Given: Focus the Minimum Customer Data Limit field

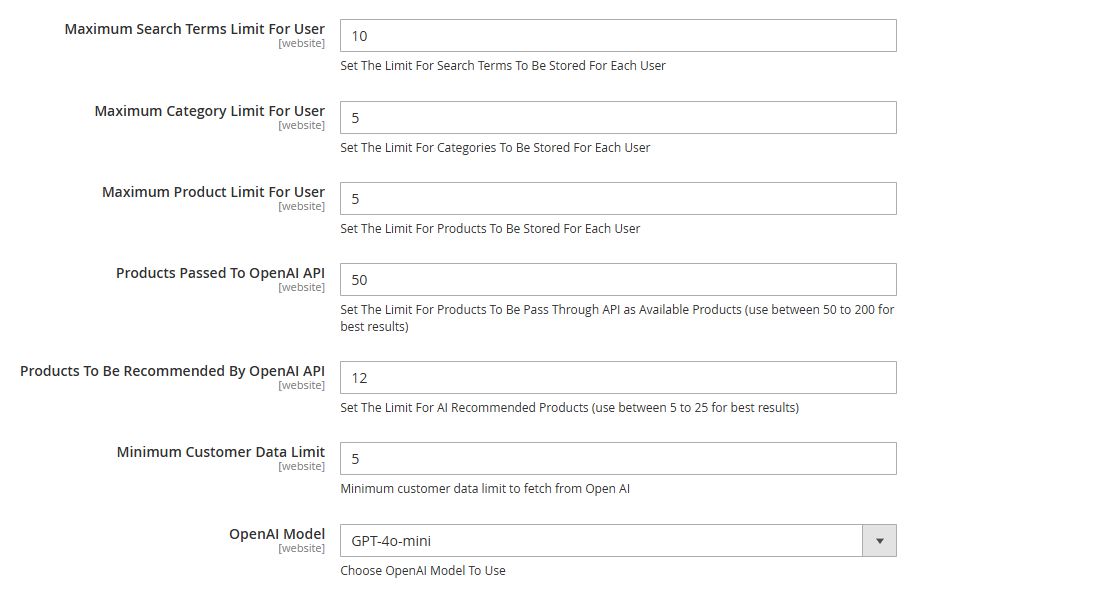Looking at the screenshot, I should point(618,458).
